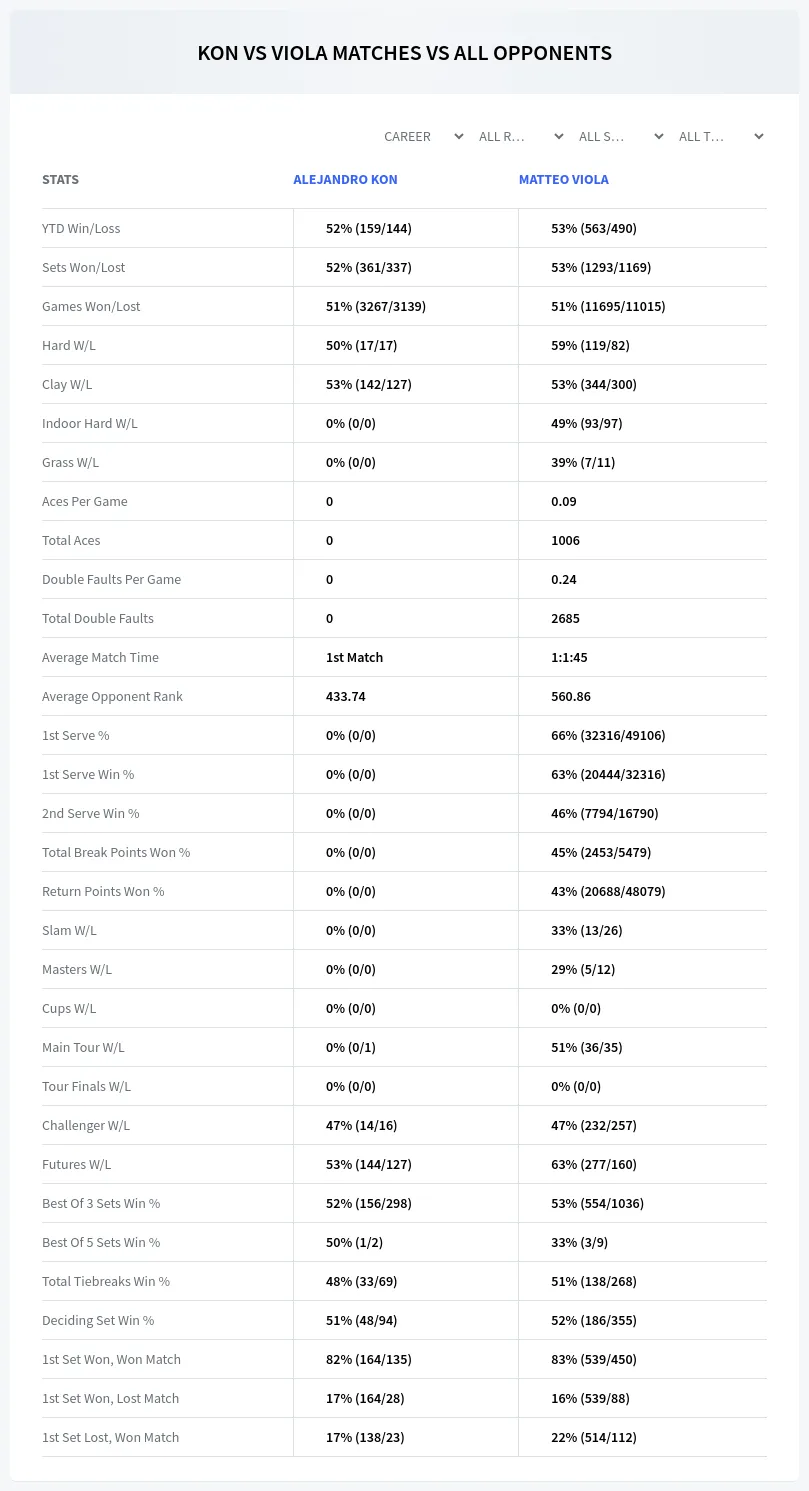Viewport: 809px width, 1491px height.
Task: Click the chevron arrow beside ALL T...
Action: (758, 136)
